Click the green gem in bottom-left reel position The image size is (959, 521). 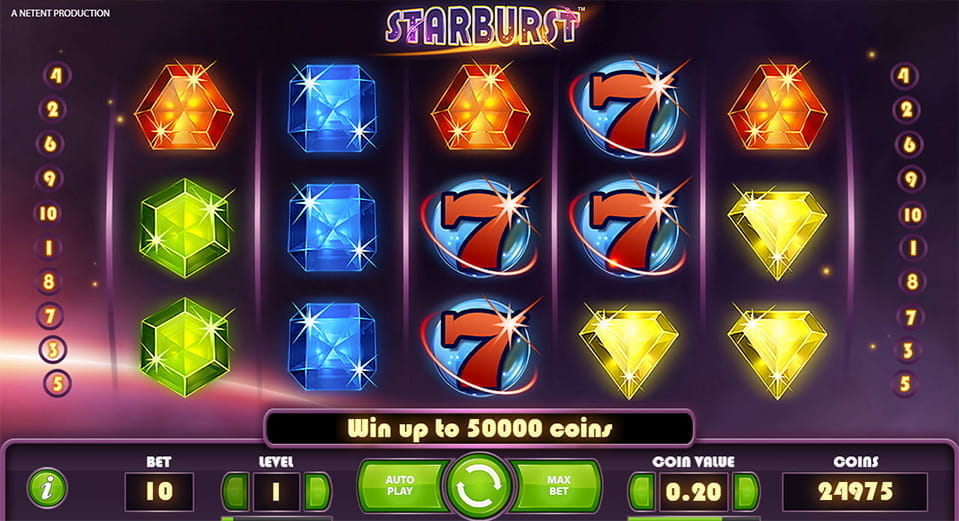tap(185, 347)
